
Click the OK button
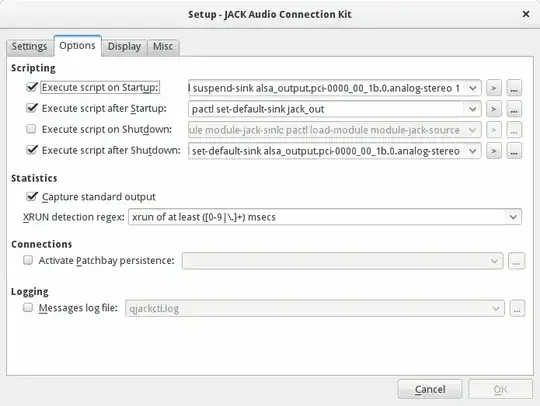point(500,389)
